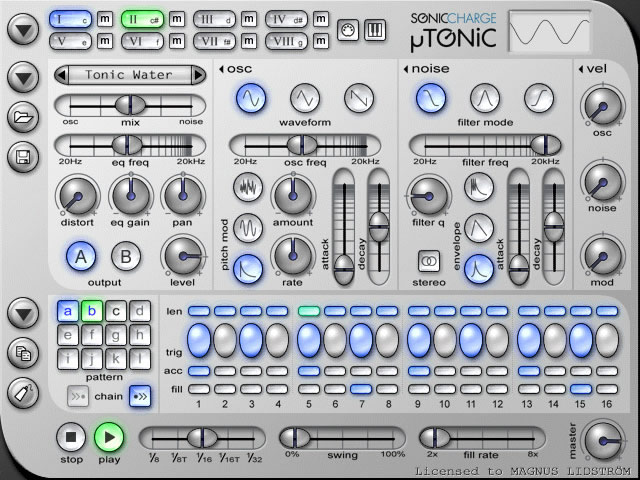This screenshot has width=640, height=480.
Task: Click the master volume knob
Action: click(x=603, y=441)
